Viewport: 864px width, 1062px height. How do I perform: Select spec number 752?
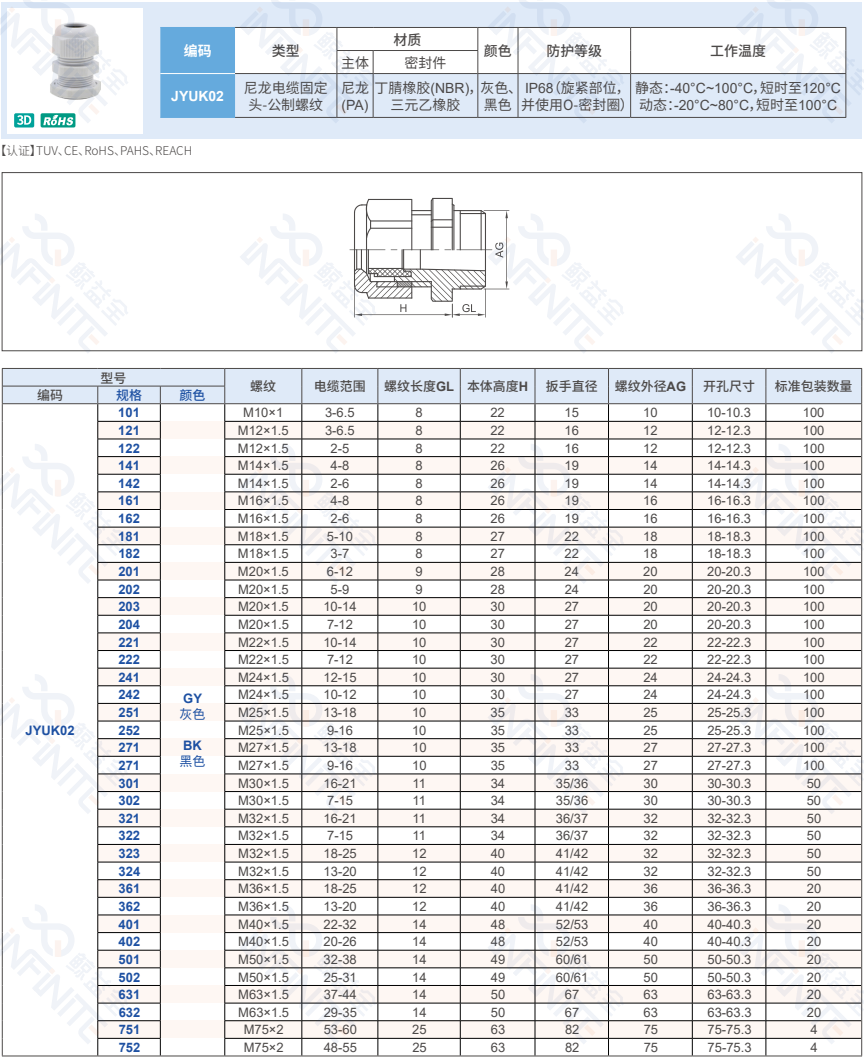(129, 1047)
